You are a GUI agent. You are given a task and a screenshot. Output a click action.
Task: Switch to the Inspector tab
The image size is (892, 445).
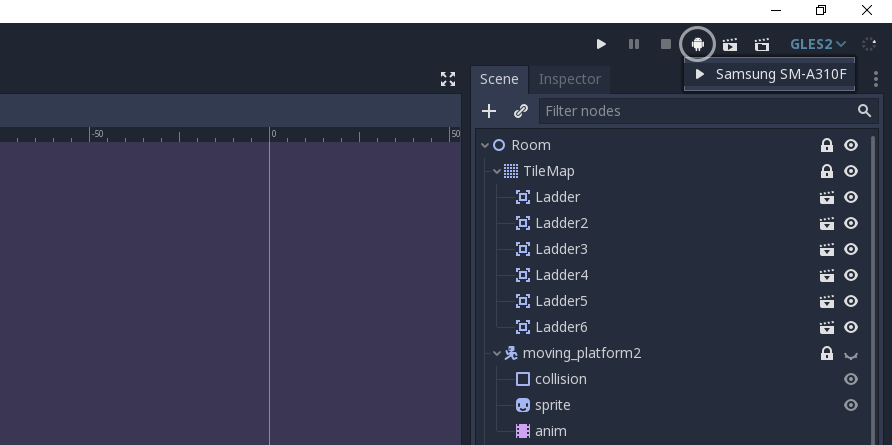click(x=569, y=79)
